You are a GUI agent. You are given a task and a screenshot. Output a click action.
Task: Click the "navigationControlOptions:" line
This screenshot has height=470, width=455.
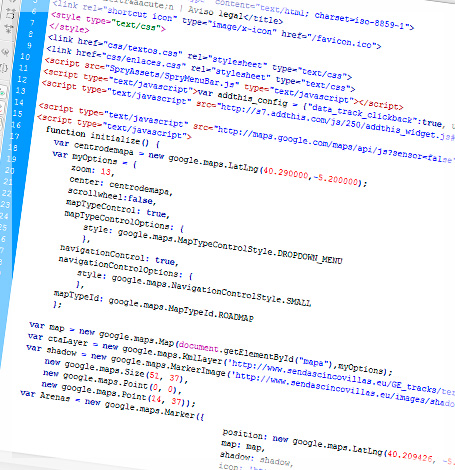click(120, 267)
